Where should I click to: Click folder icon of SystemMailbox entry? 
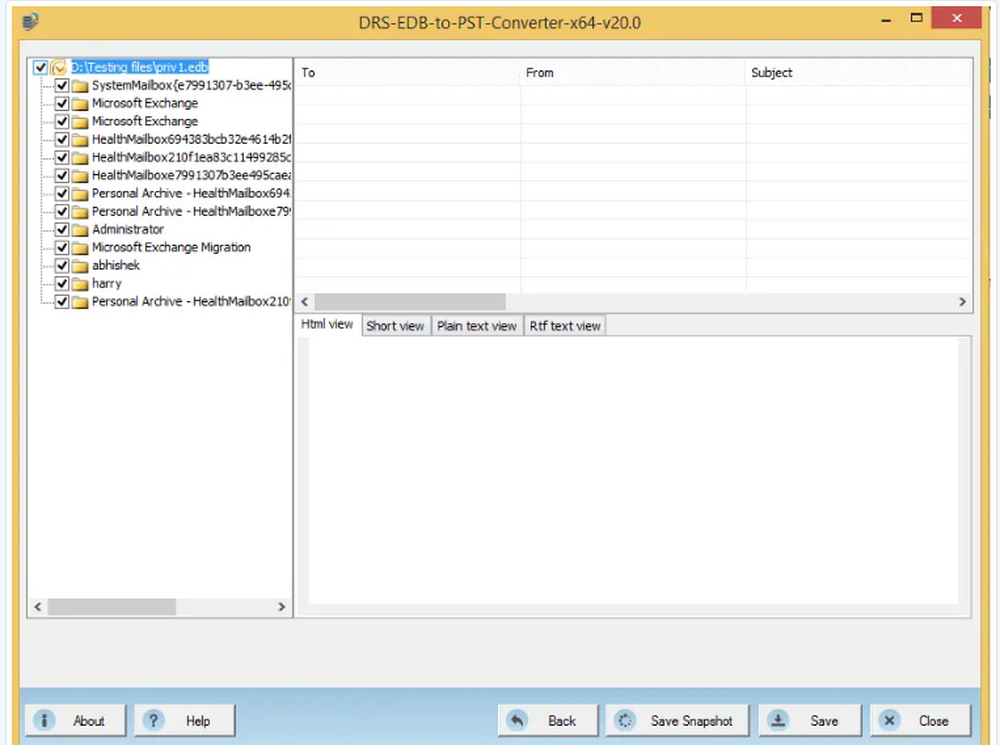tap(80, 85)
